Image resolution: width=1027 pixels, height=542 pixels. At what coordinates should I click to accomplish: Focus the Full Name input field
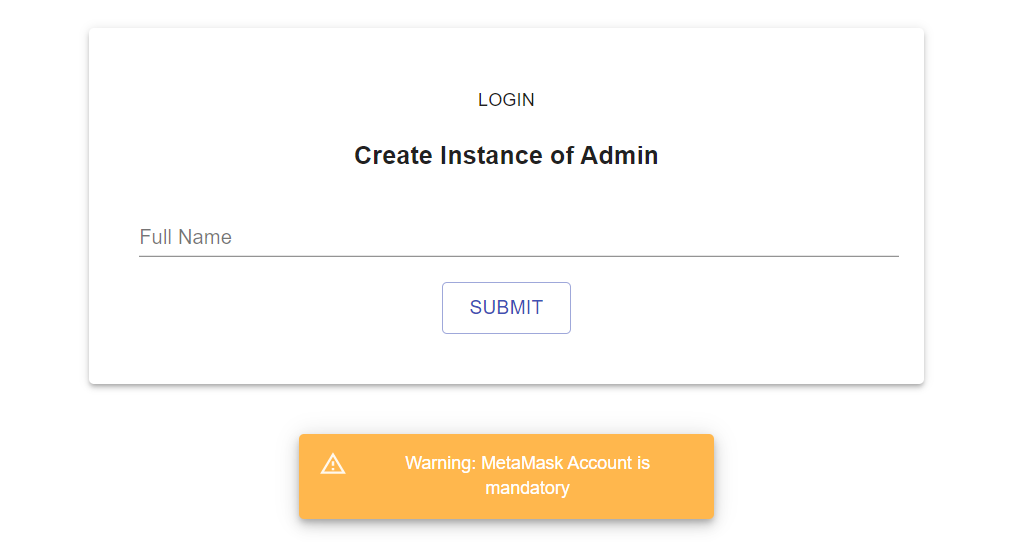point(519,237)
